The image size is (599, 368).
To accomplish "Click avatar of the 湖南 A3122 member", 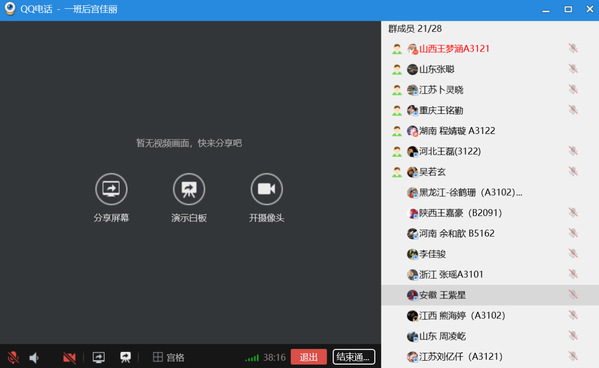I will [412, 131].
